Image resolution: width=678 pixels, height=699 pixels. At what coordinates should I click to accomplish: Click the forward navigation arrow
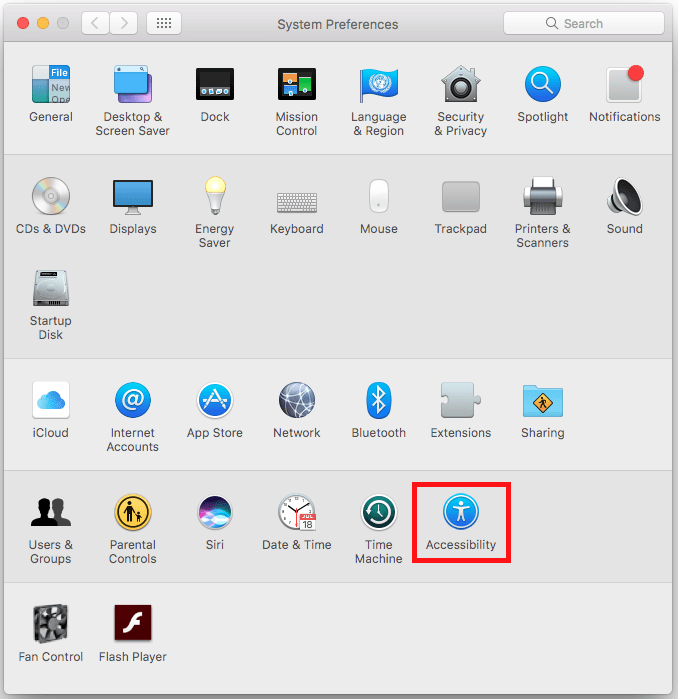tap(123, 23)
